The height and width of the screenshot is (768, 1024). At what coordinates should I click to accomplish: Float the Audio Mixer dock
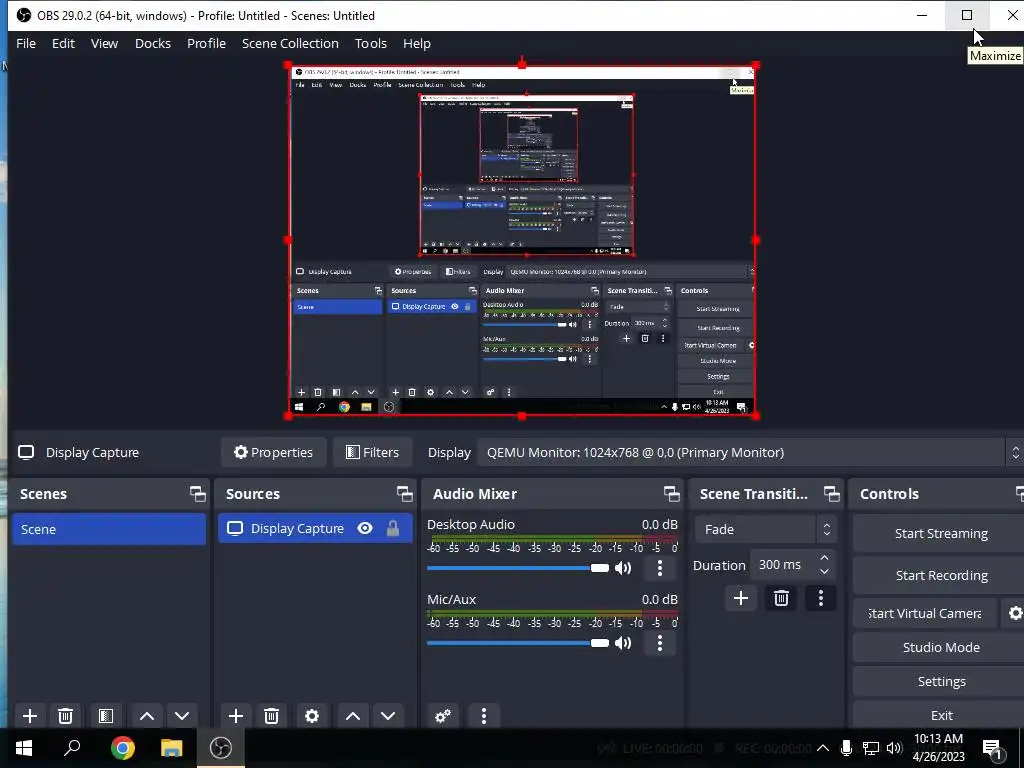(671, 494)
